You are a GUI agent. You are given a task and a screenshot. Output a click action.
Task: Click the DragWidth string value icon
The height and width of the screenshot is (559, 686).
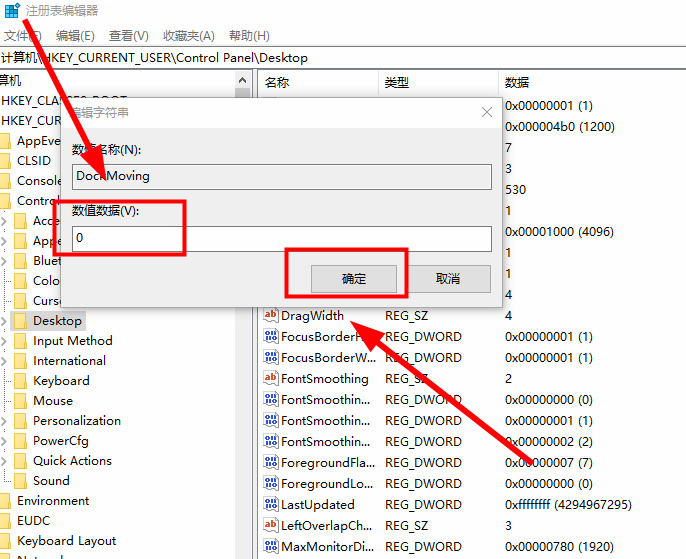tap(270, 316)
